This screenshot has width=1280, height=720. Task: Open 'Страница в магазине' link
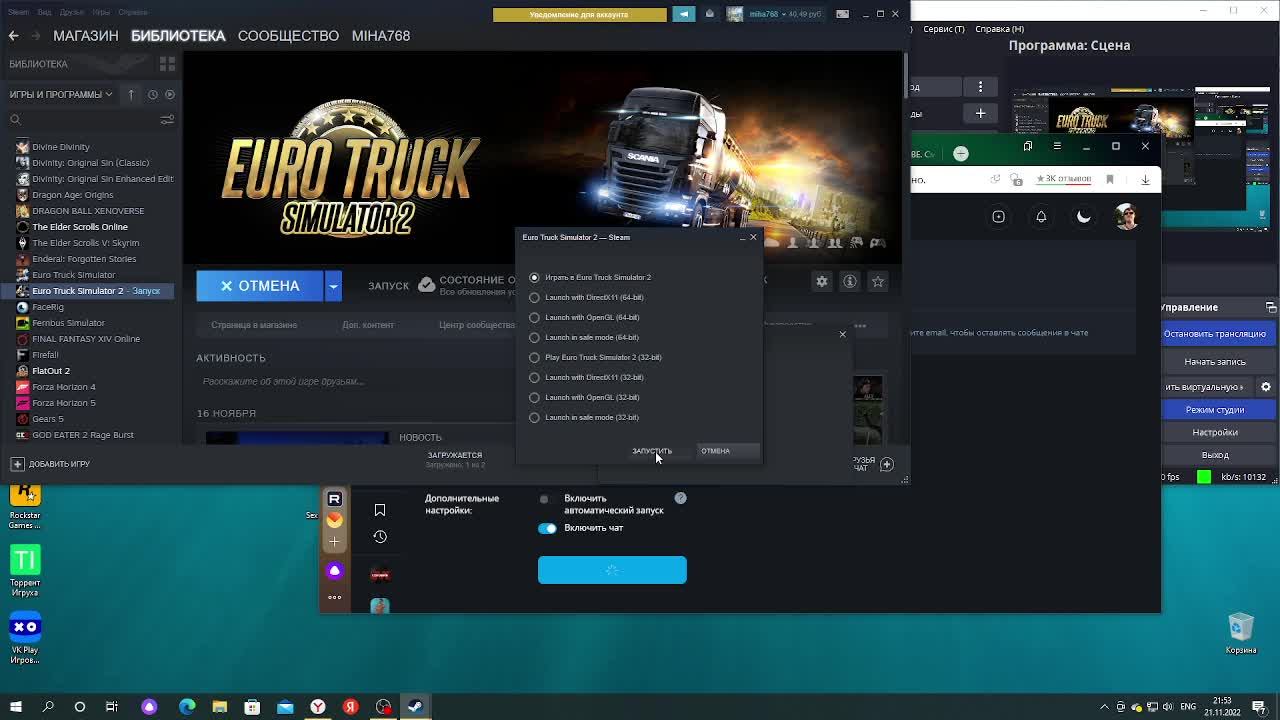click(x=254, y=325)
